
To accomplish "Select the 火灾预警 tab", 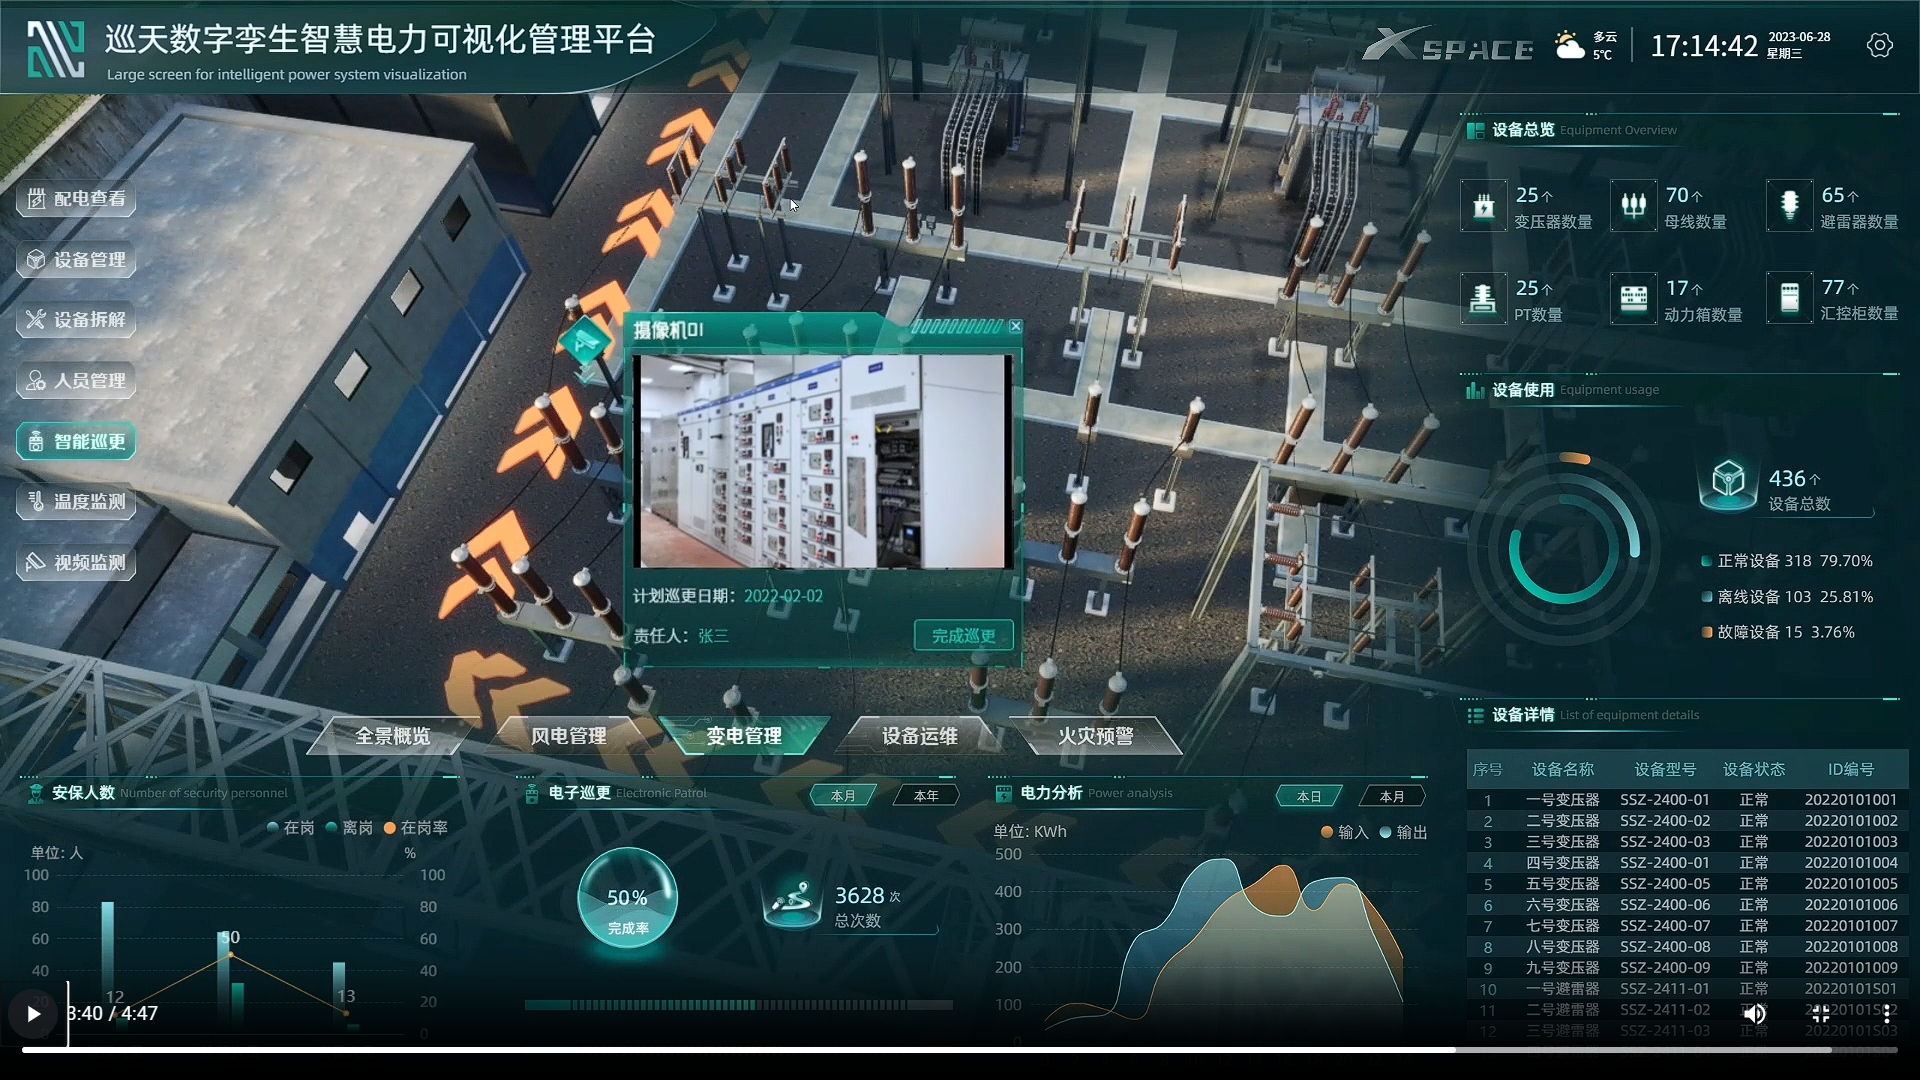I will tap(1095, 736).
